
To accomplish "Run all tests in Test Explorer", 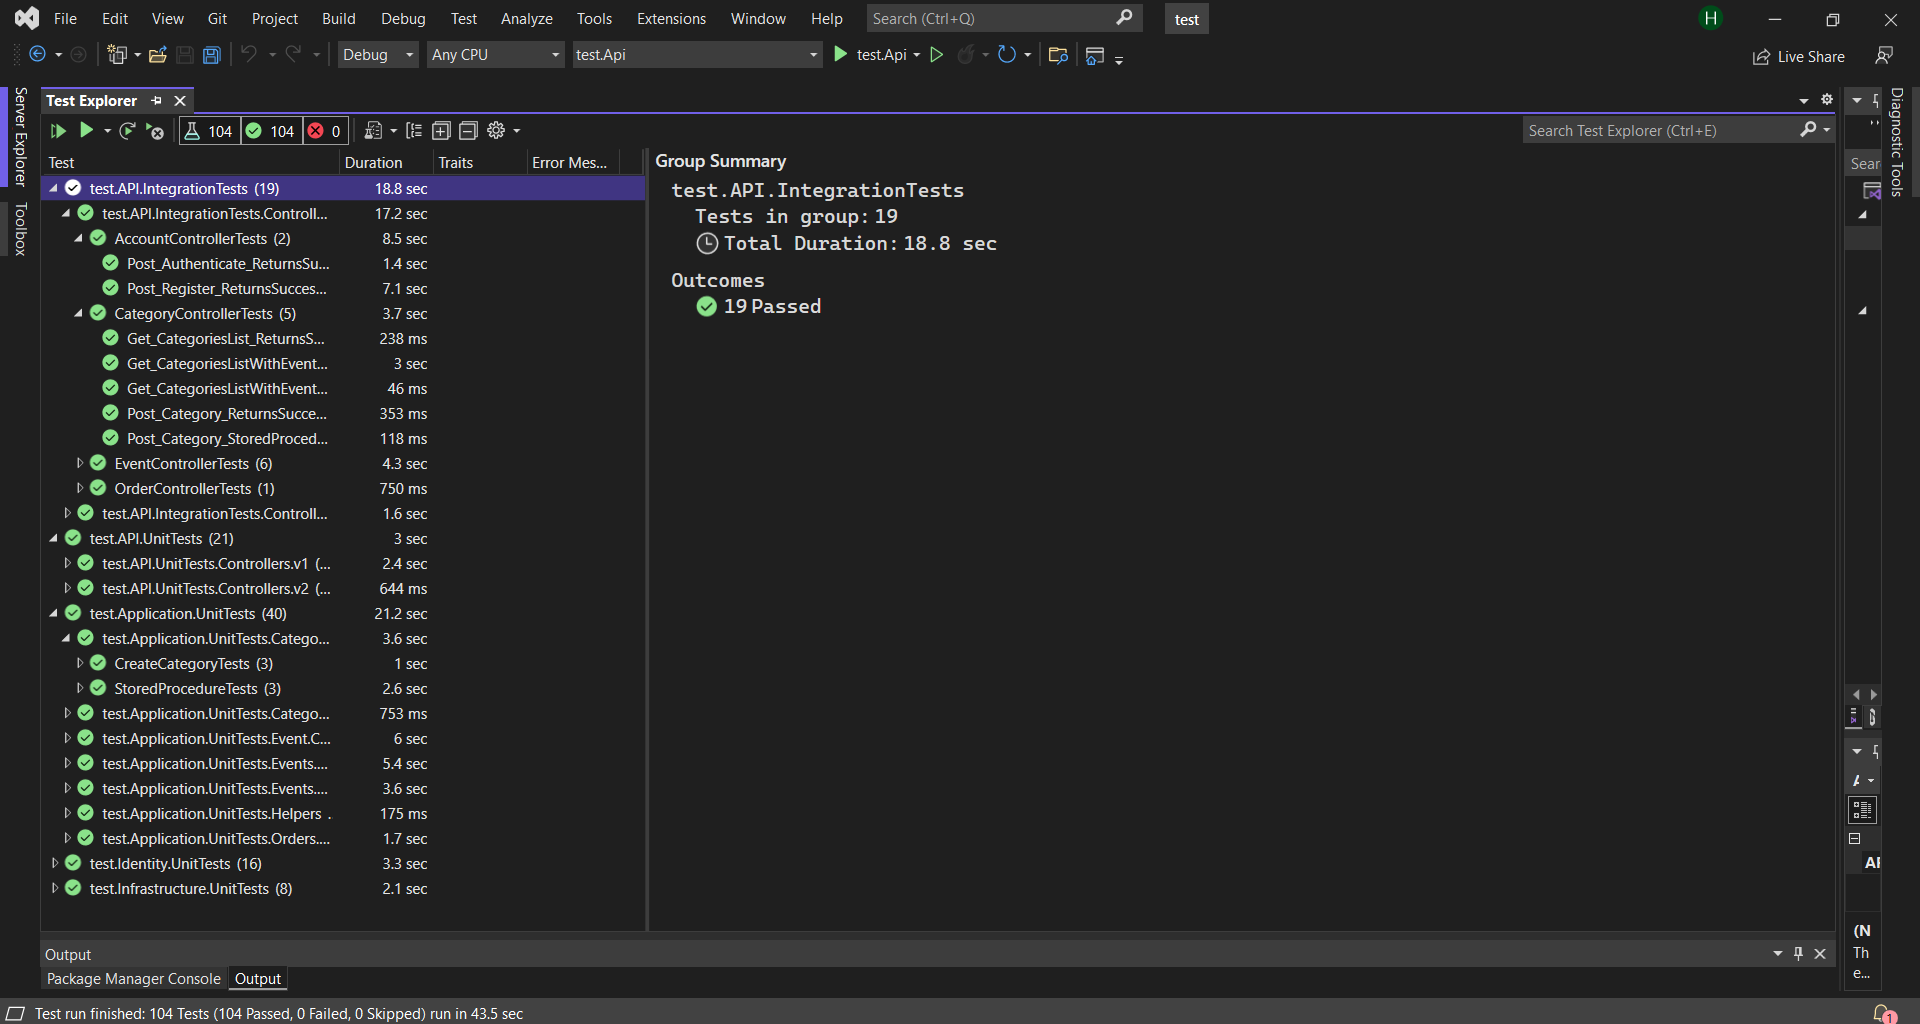I will pyautogui.click(x=57, y=130).
